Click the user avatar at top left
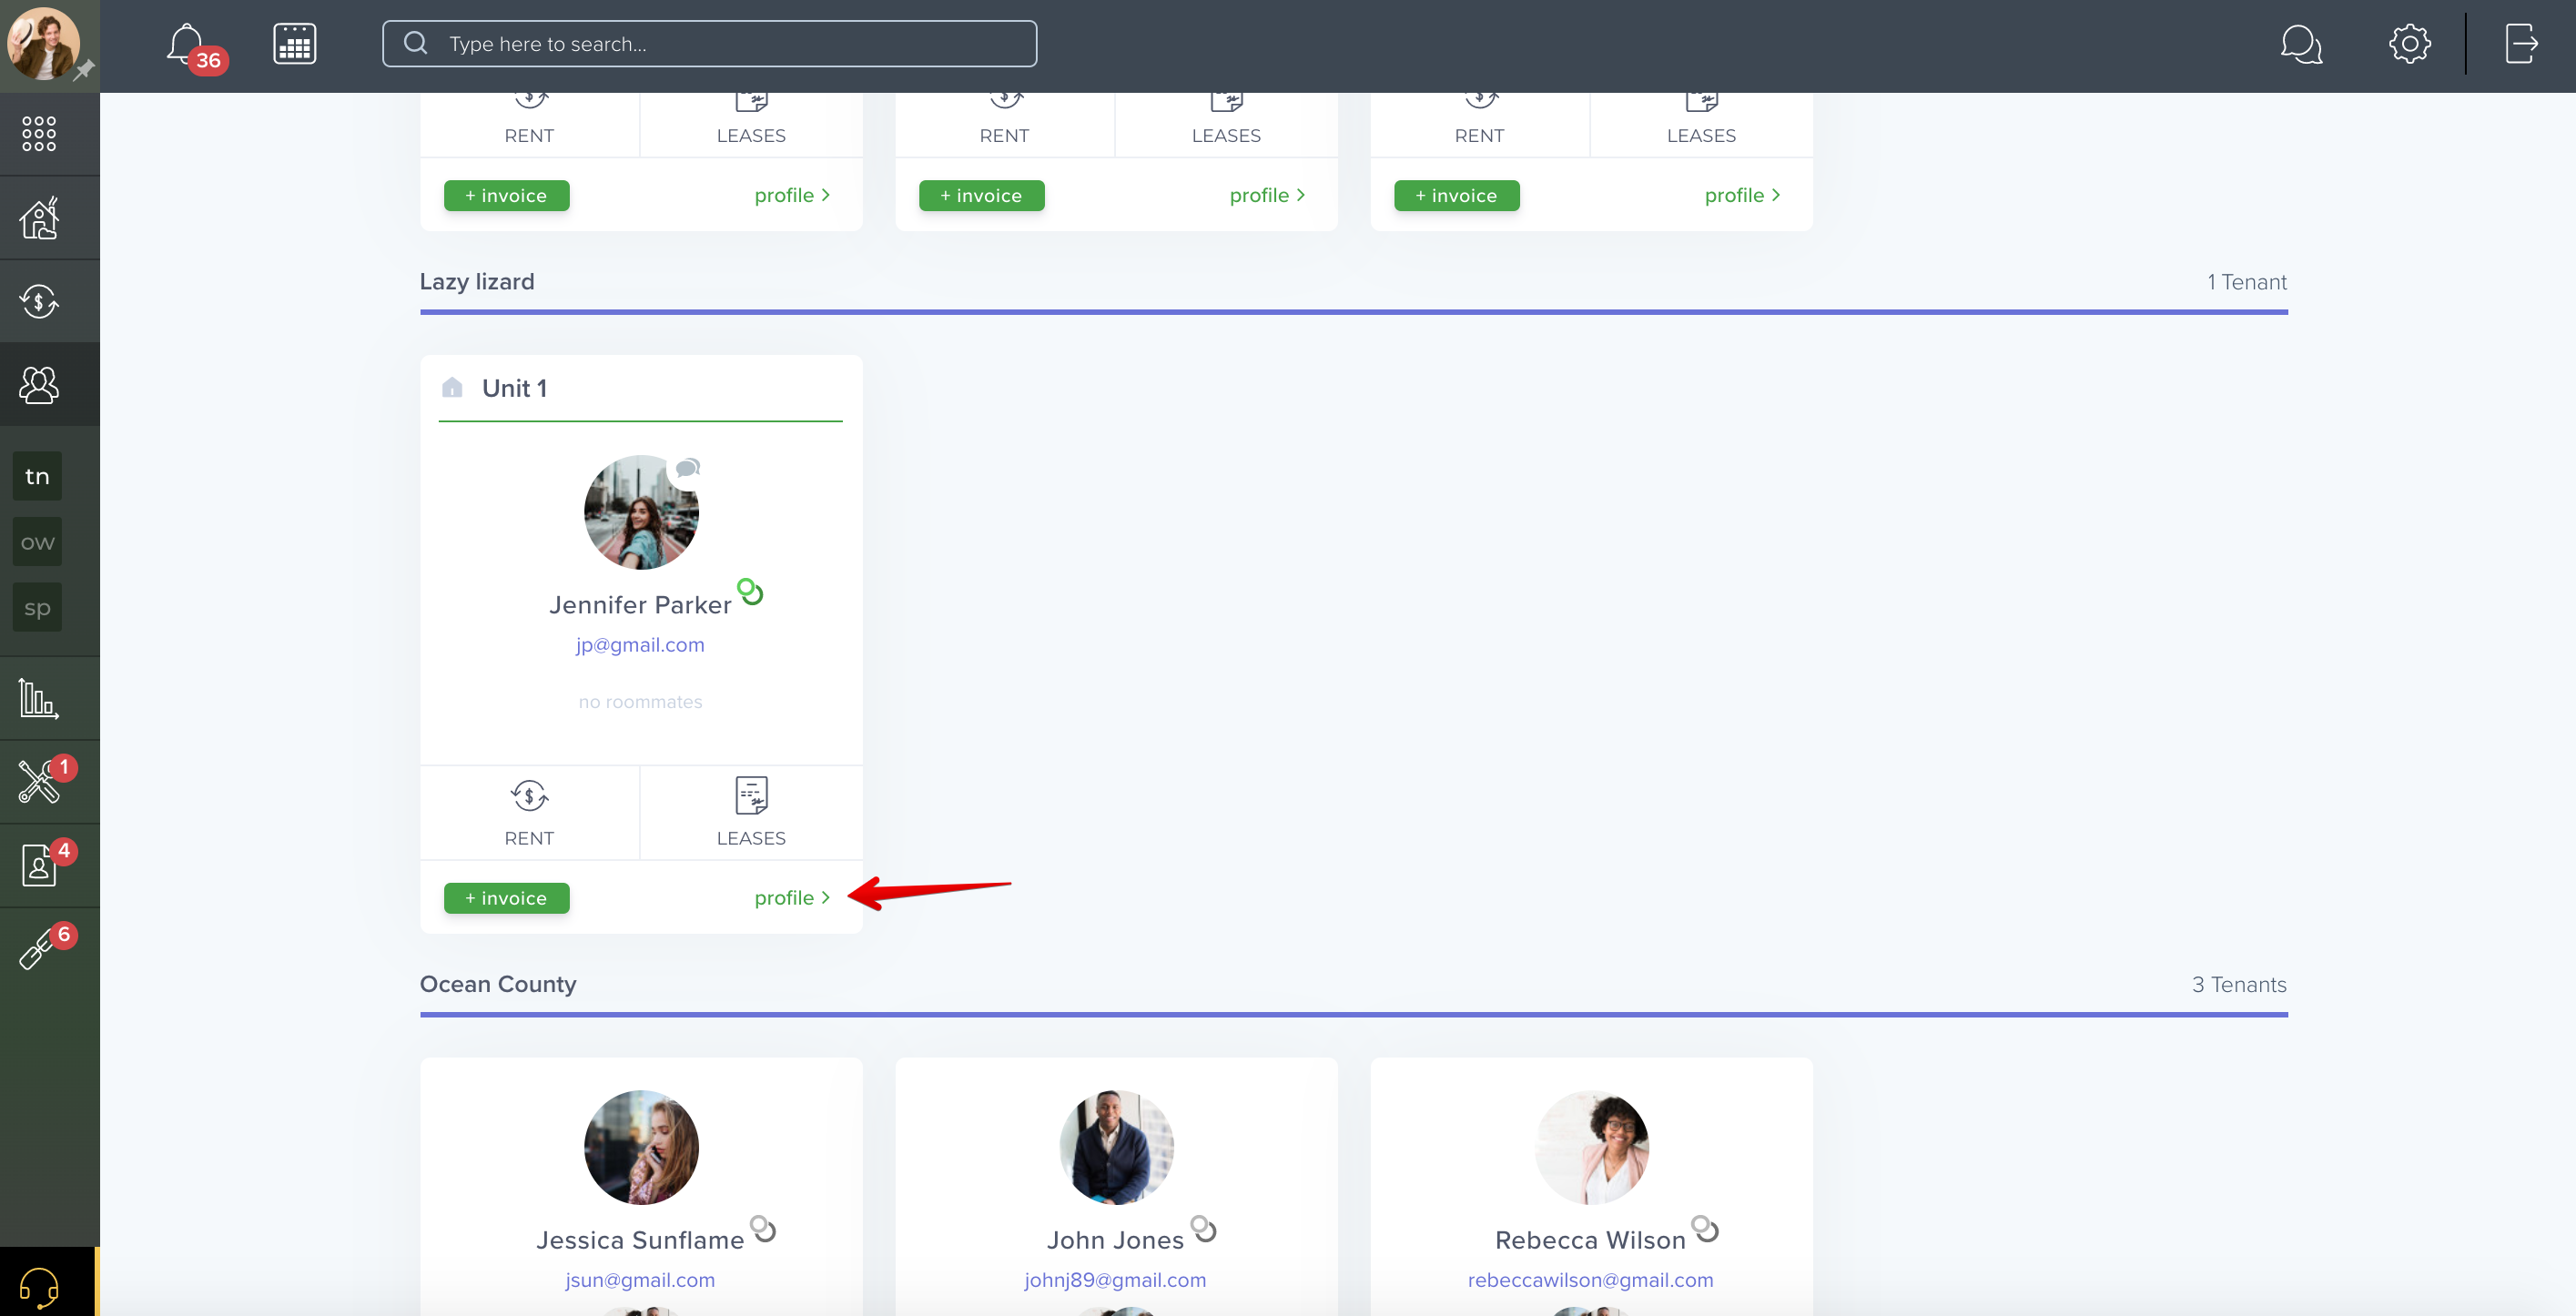 coord(41,43)
